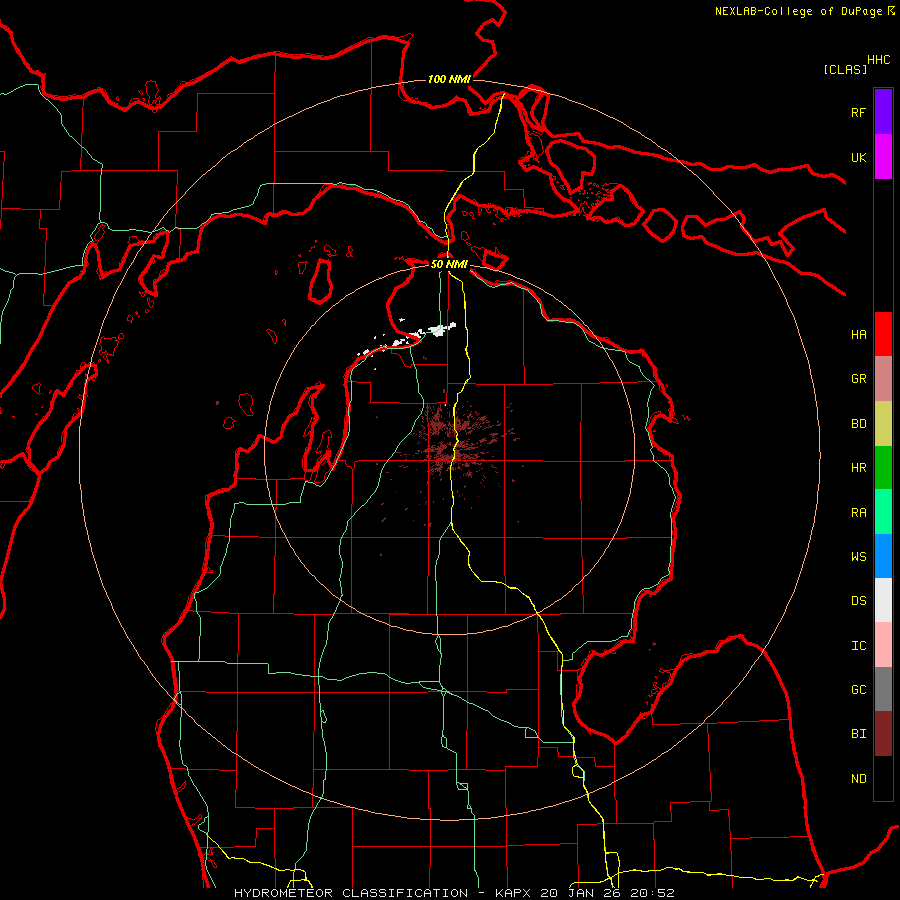Click the RA legend label
The image size is (900, 900).
pos(858,513)
